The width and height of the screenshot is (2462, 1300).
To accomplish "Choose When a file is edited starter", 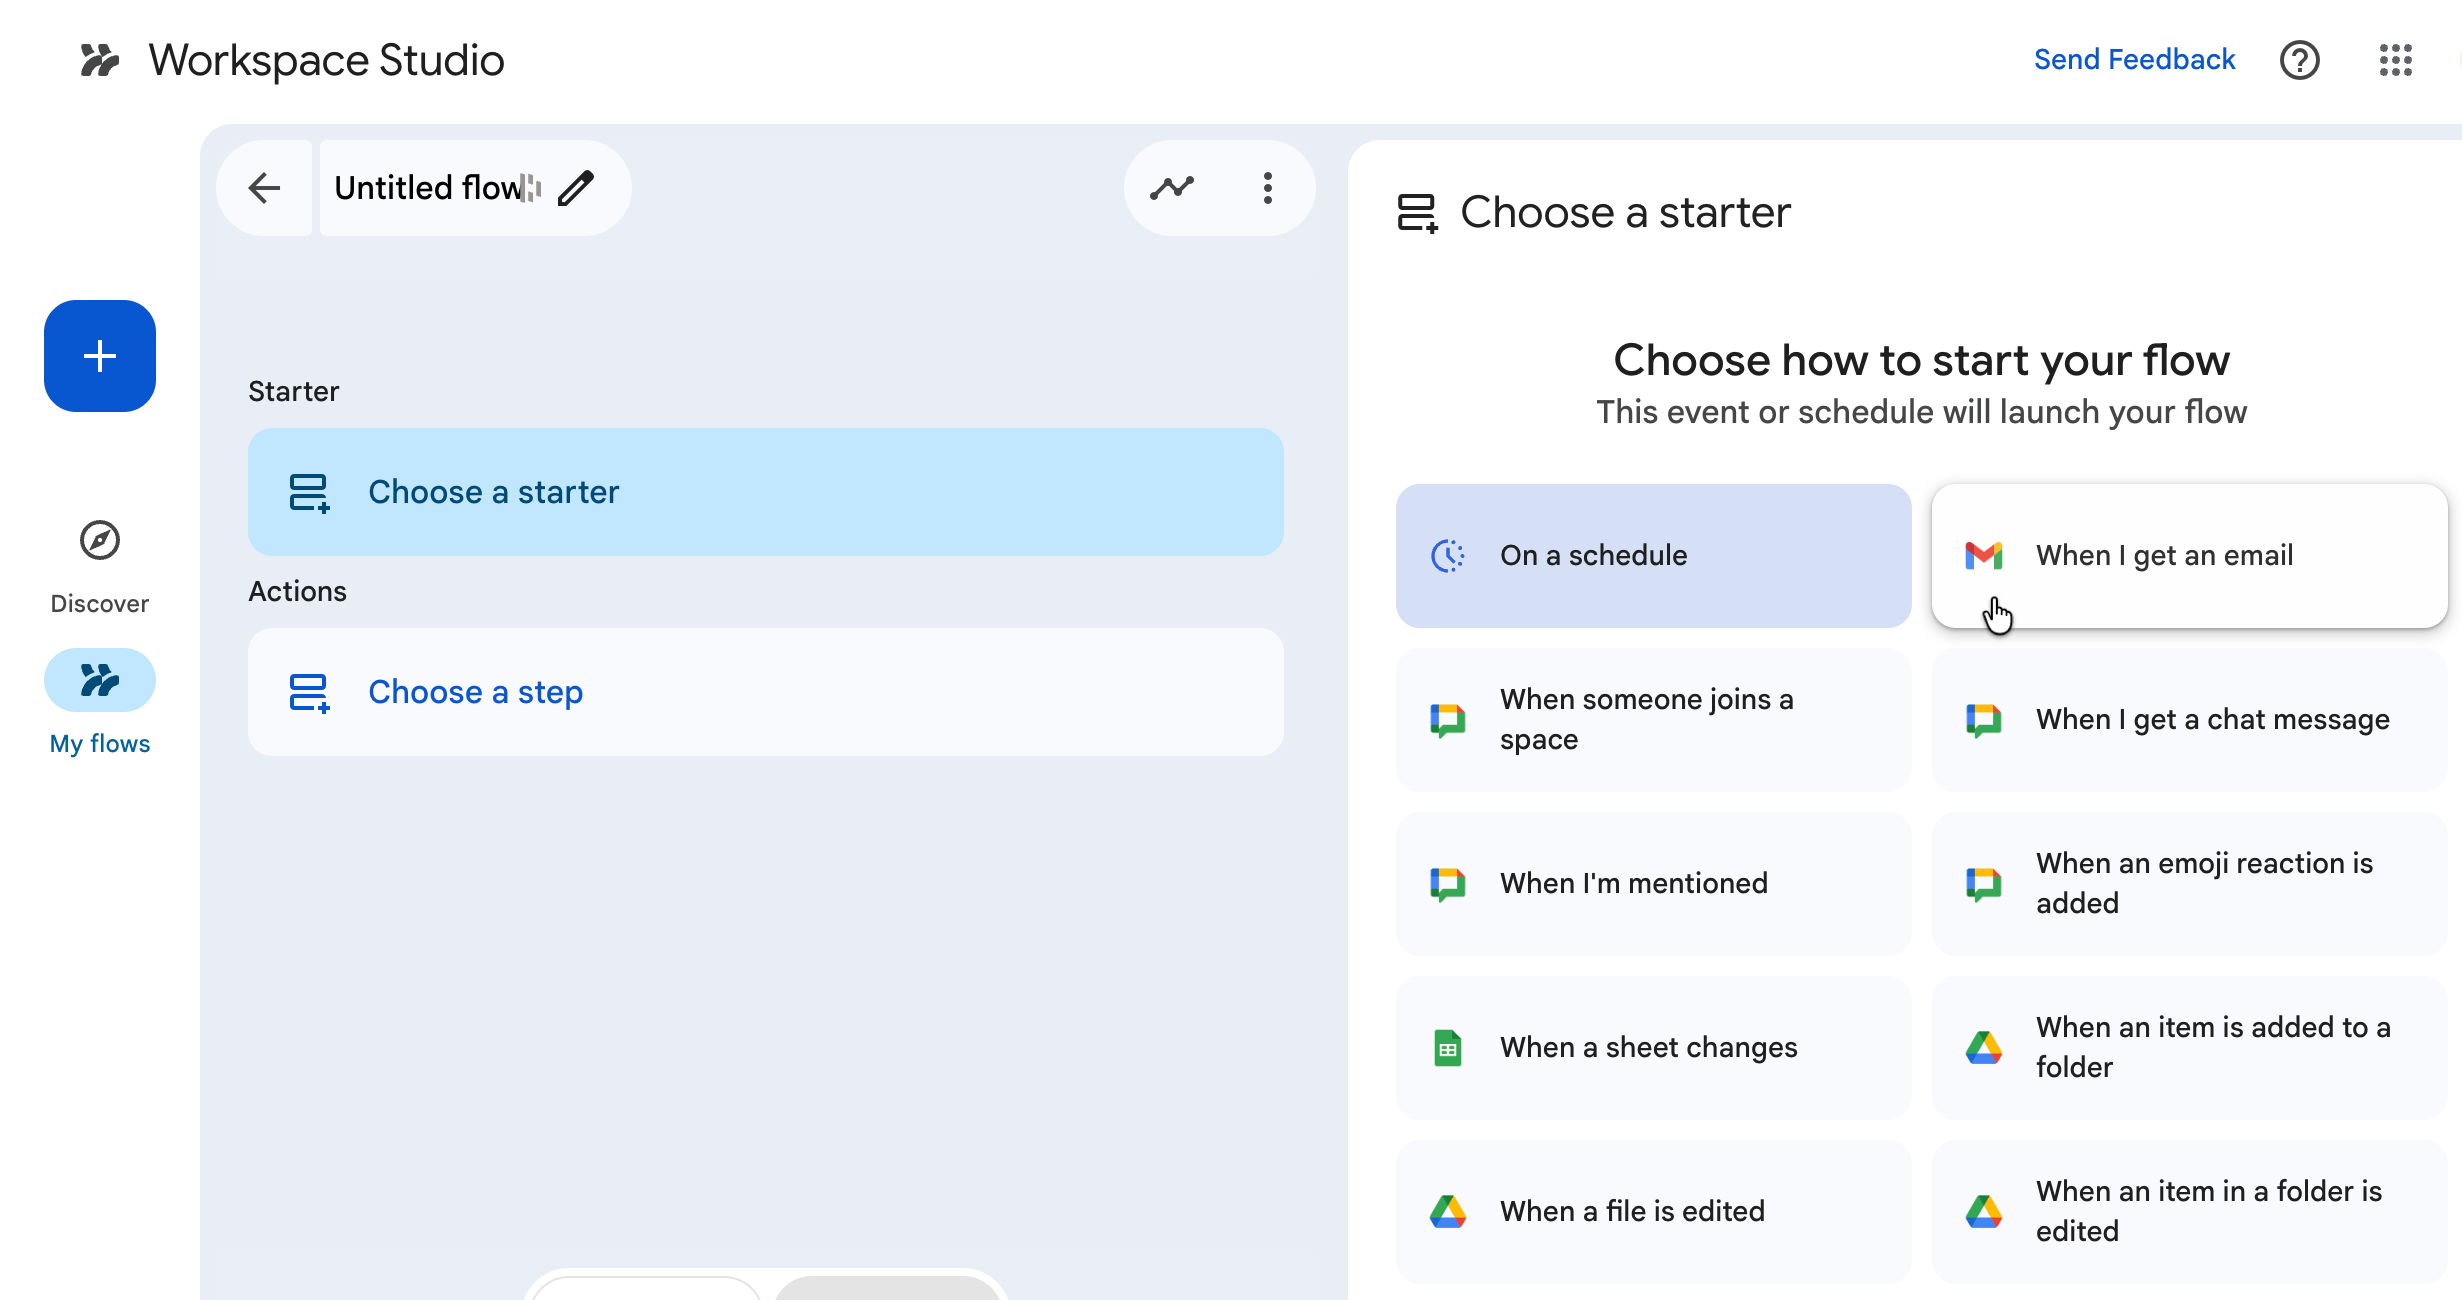I will pyautogui.click(x=1653, y=1212).
